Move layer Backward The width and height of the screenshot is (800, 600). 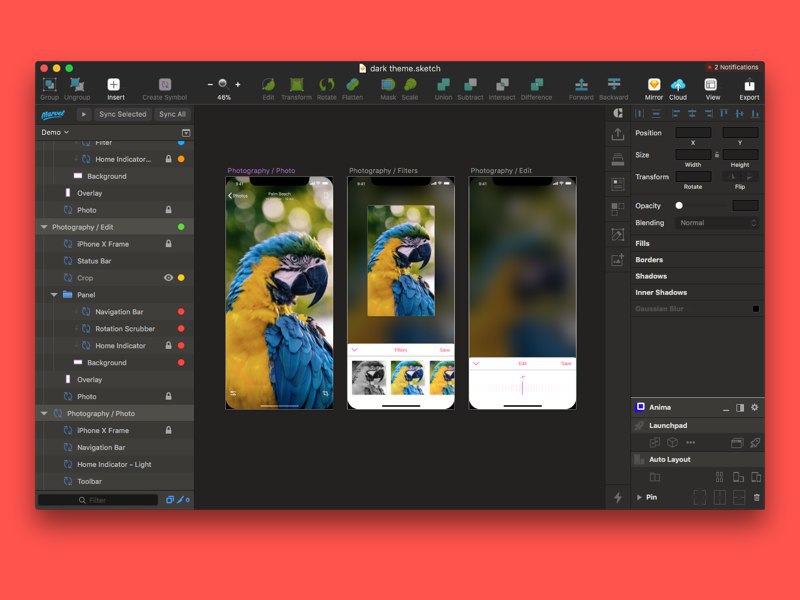coord(614,84)
